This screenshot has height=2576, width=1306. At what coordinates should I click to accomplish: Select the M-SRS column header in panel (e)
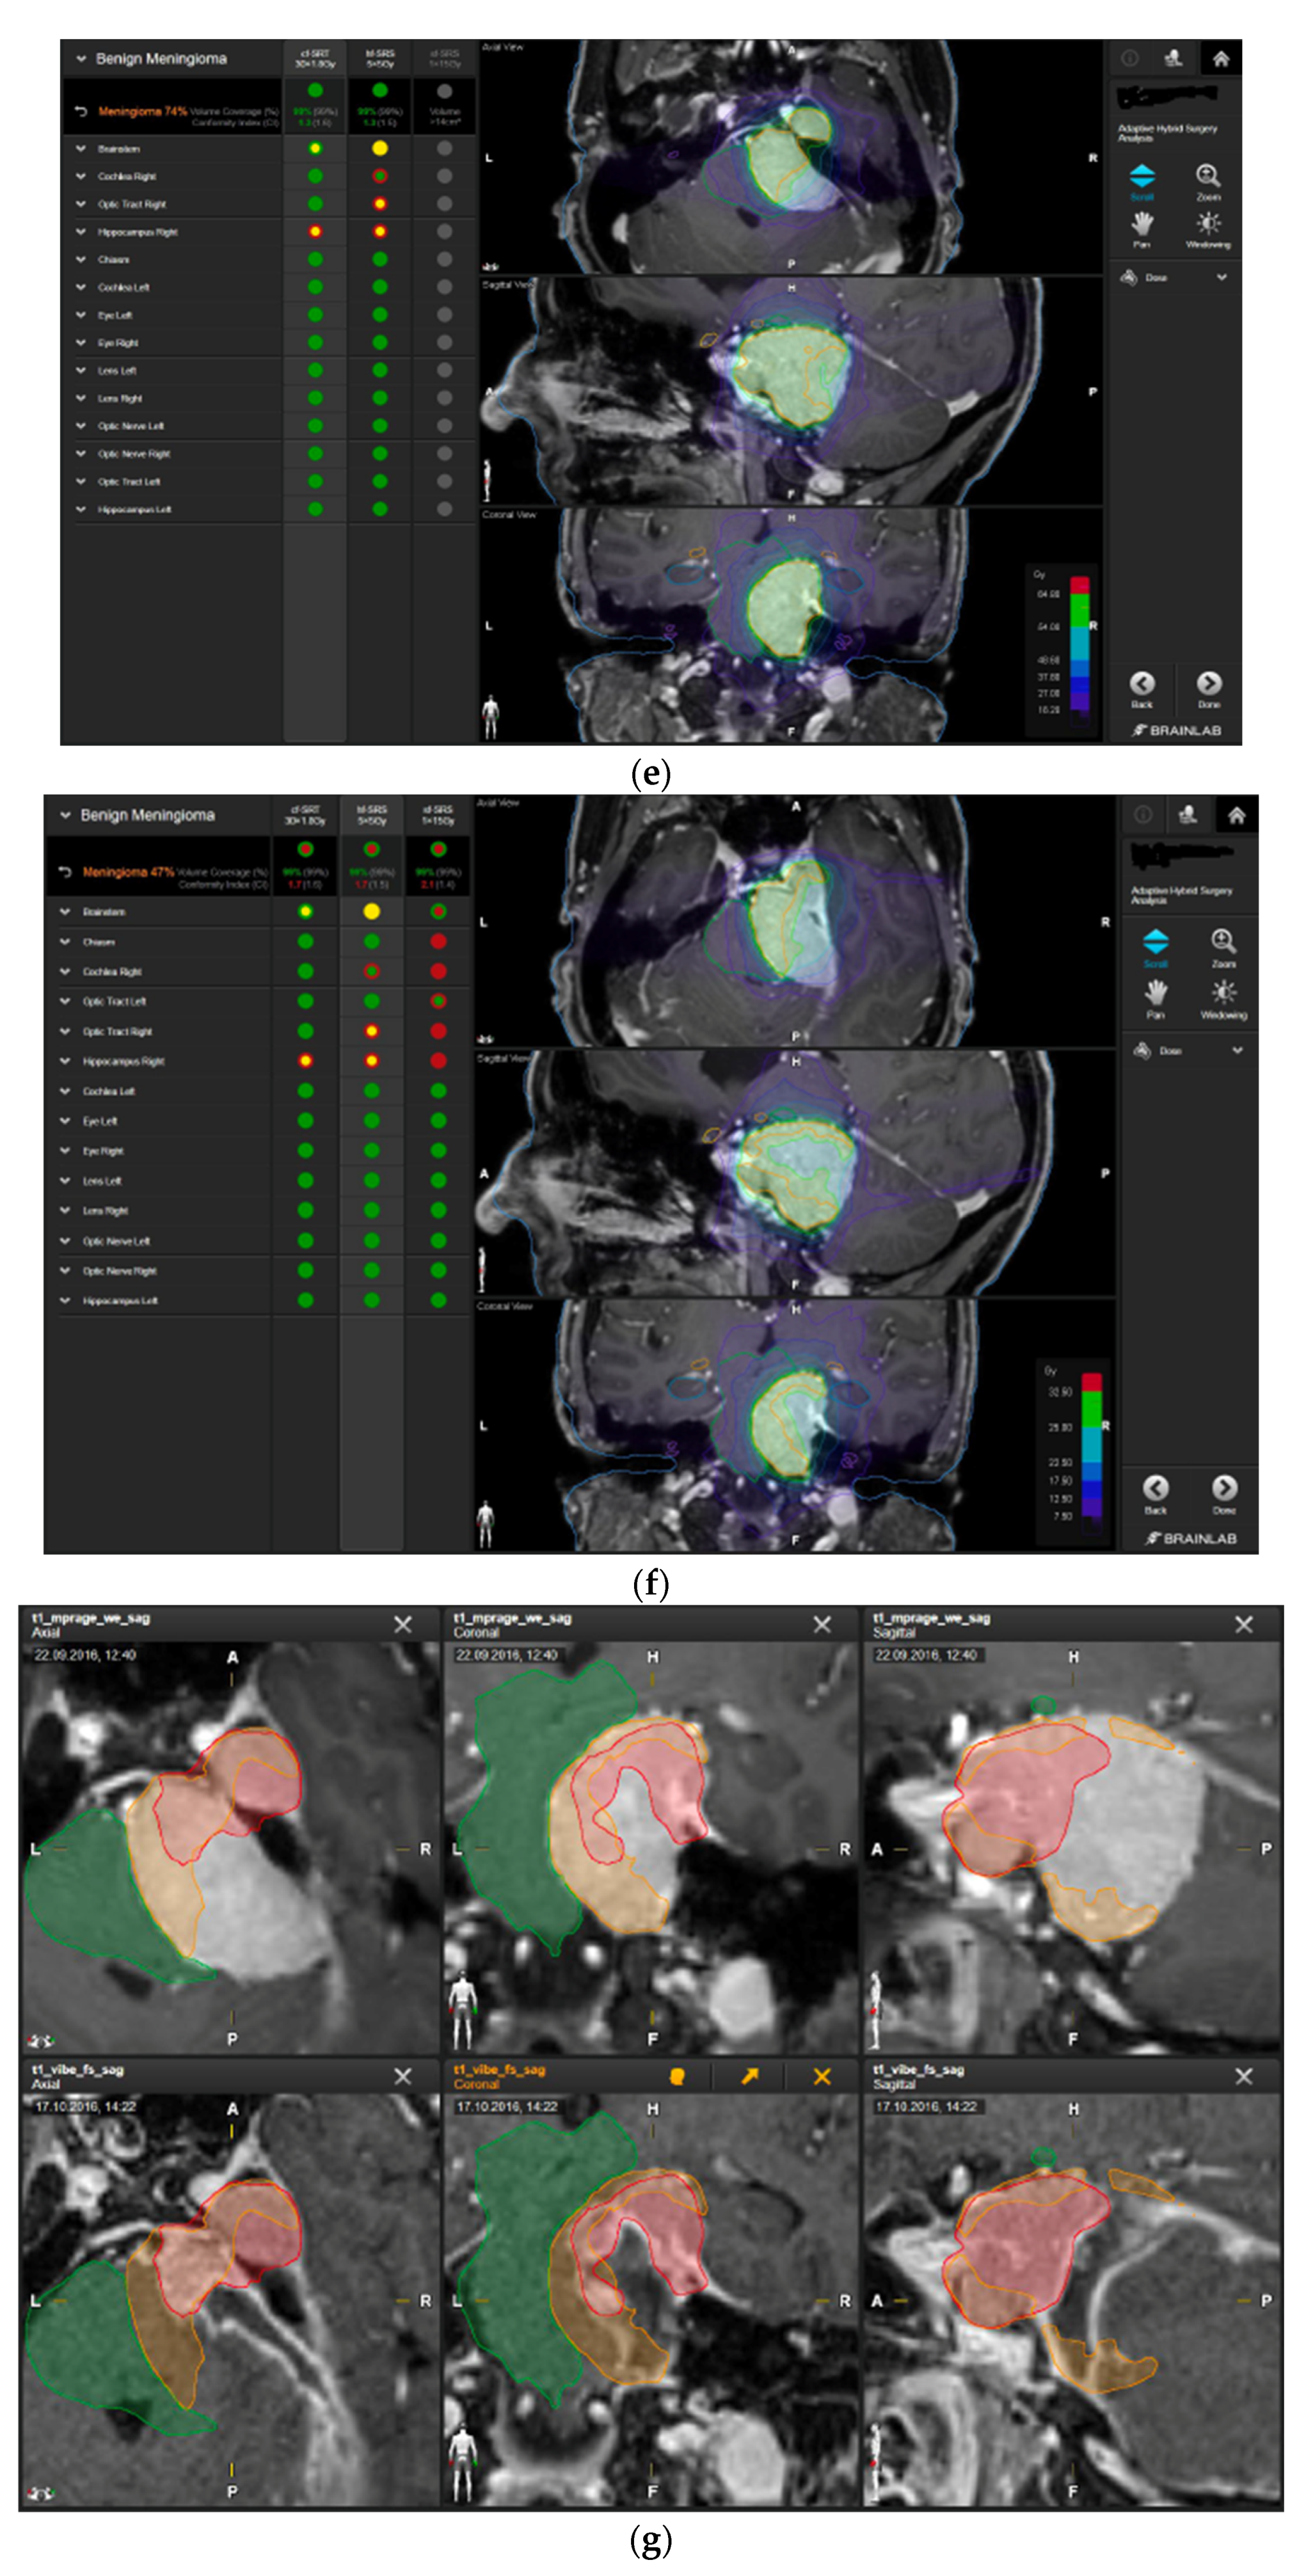coord(379,58)
